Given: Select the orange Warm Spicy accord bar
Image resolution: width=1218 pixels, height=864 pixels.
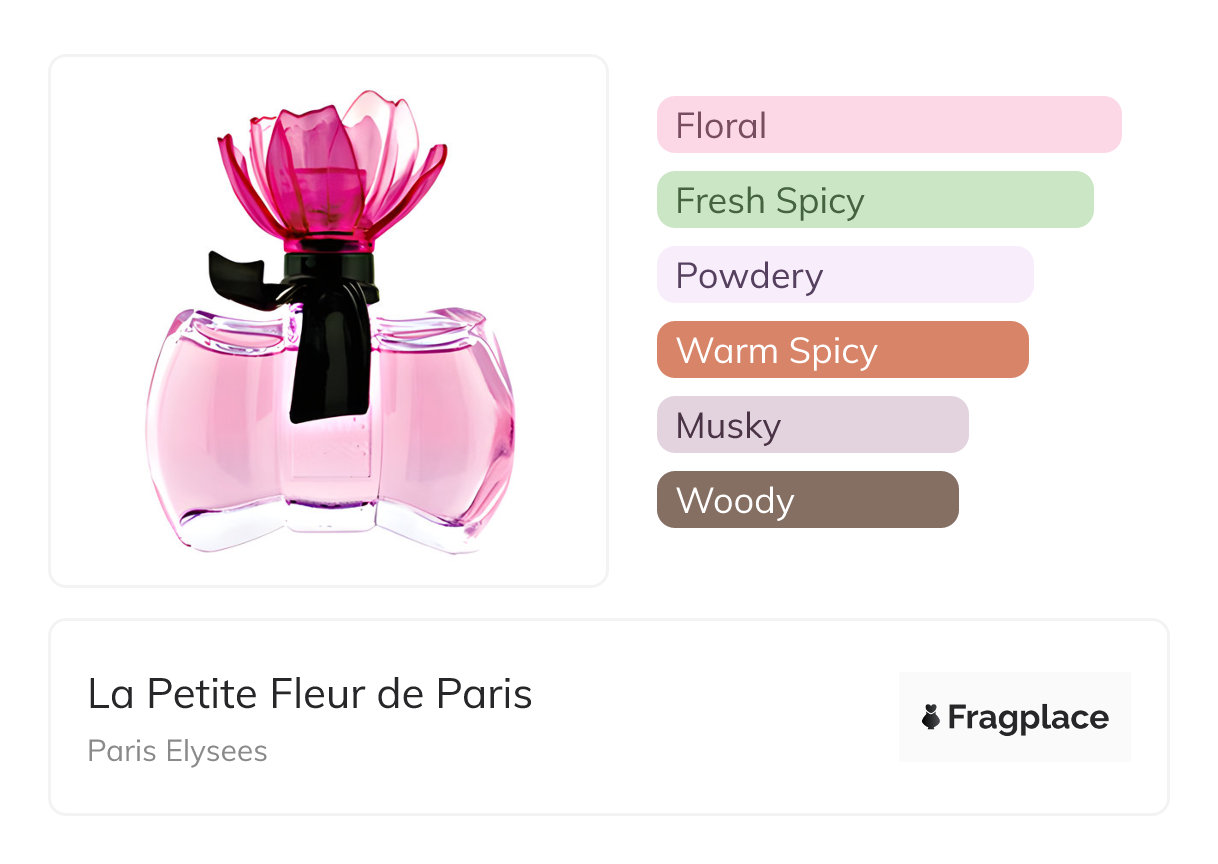Looking at the screenshot, I should click(x=842, y=350).
